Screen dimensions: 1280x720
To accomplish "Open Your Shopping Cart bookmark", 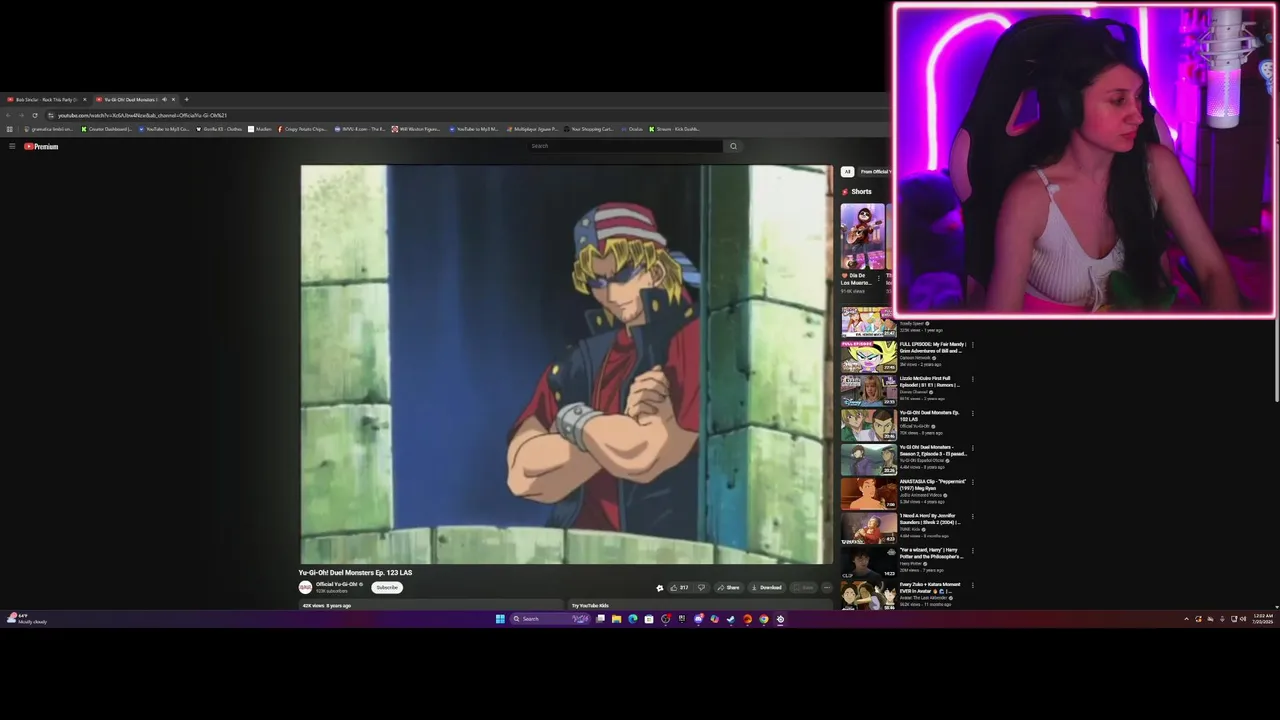I will click(x=588, y=129).
